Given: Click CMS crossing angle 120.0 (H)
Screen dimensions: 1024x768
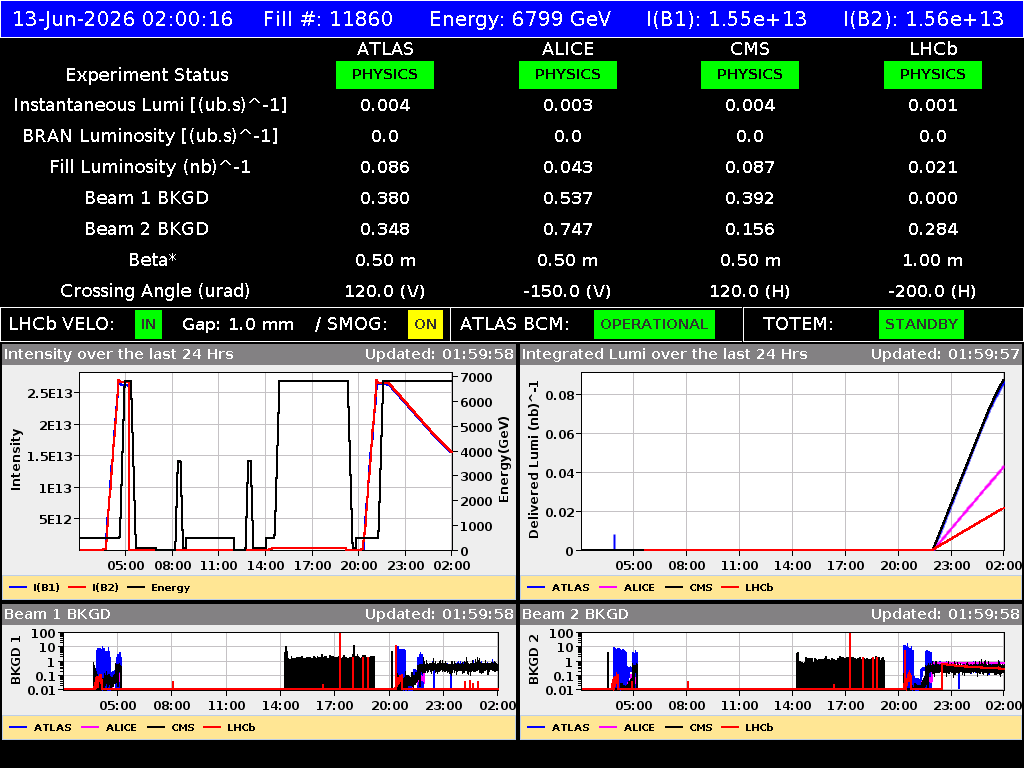Looking at the screenshot, I should point(750,291).
